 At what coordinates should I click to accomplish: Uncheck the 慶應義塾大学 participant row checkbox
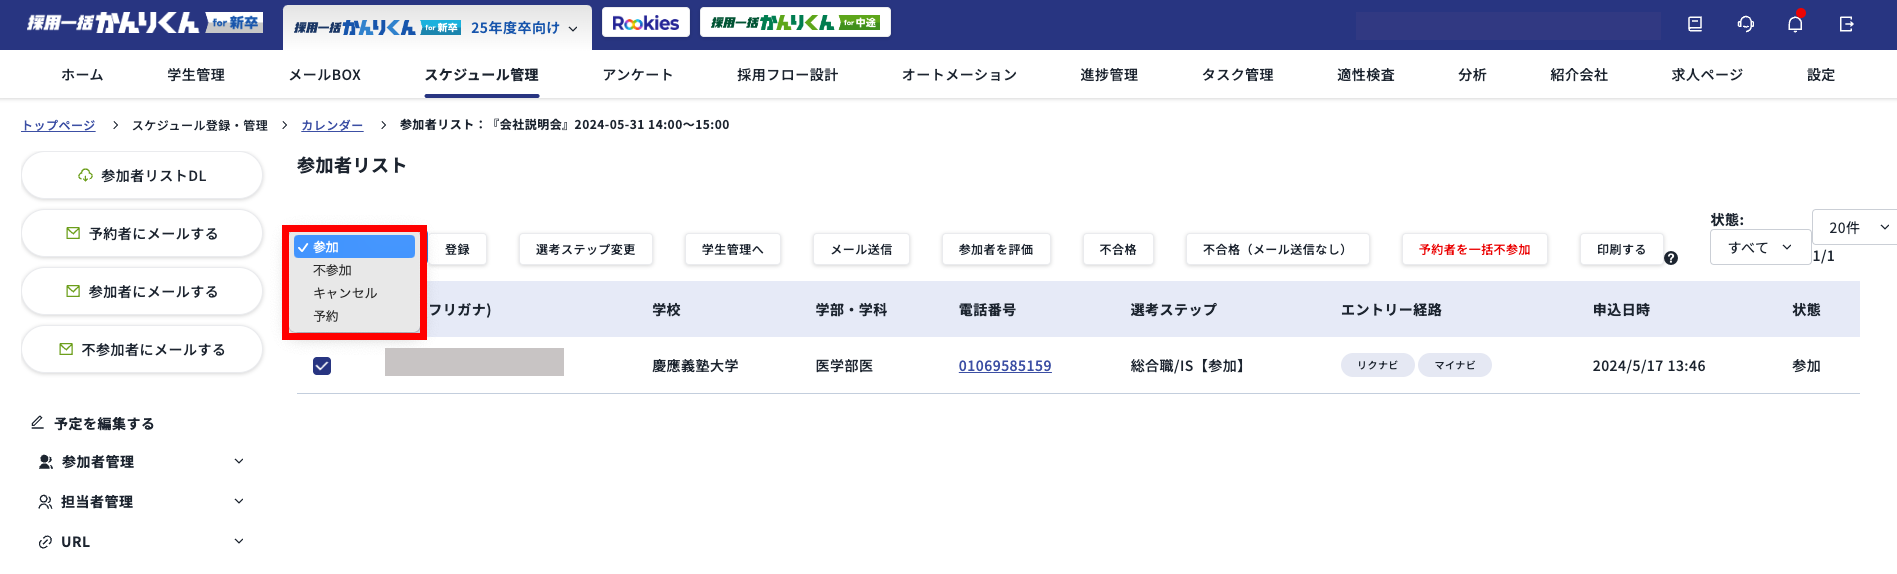click(x=322, y=366)
